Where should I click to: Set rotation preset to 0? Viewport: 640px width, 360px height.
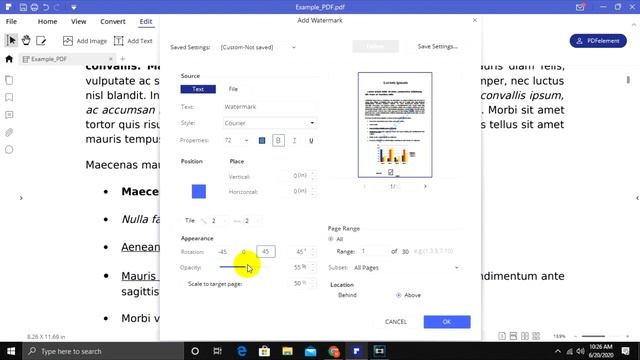coord(244,252)
